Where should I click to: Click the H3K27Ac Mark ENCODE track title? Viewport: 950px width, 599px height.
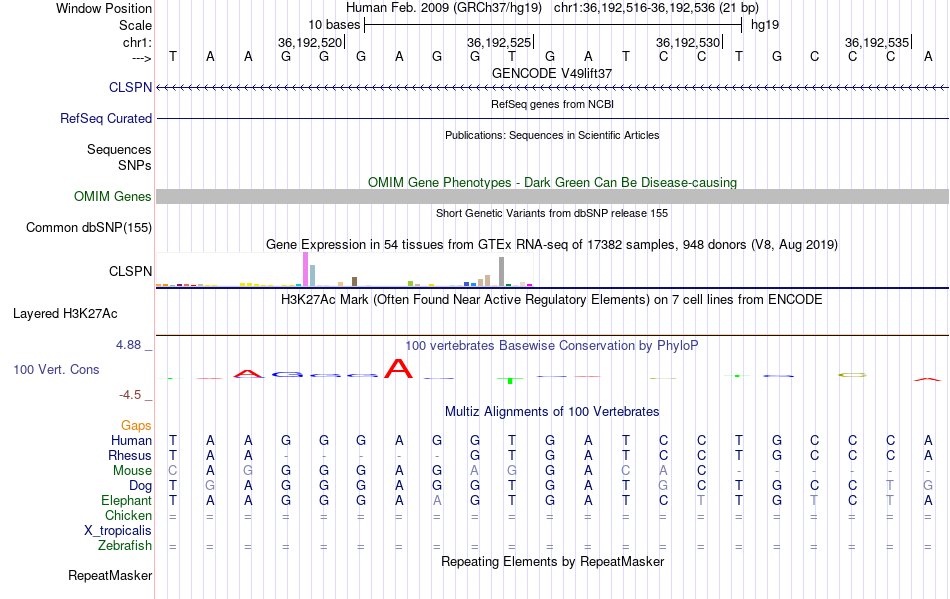[552, 299]
